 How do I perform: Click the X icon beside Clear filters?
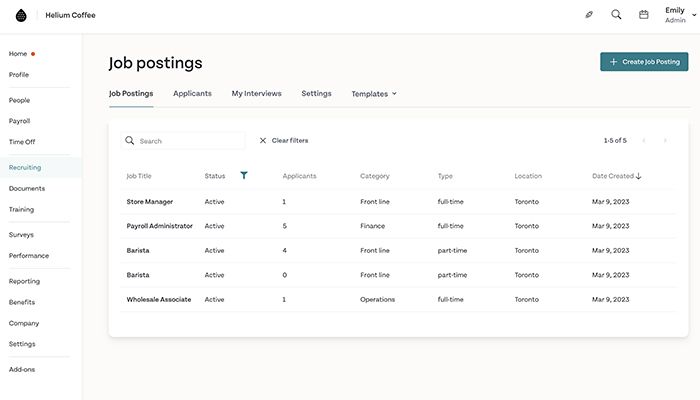263,141
